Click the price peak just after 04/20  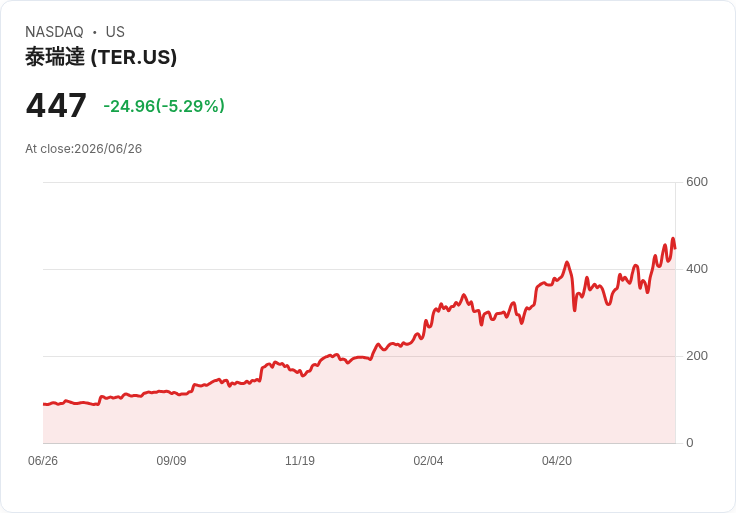567,262
